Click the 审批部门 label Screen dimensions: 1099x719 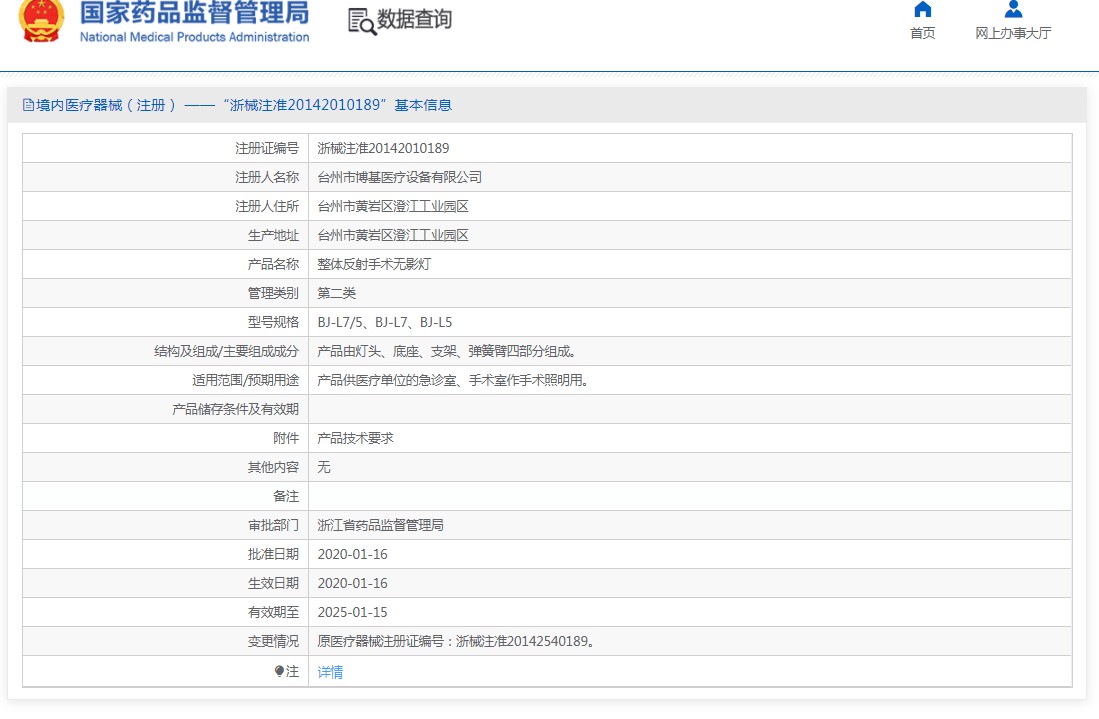(273, 525)
